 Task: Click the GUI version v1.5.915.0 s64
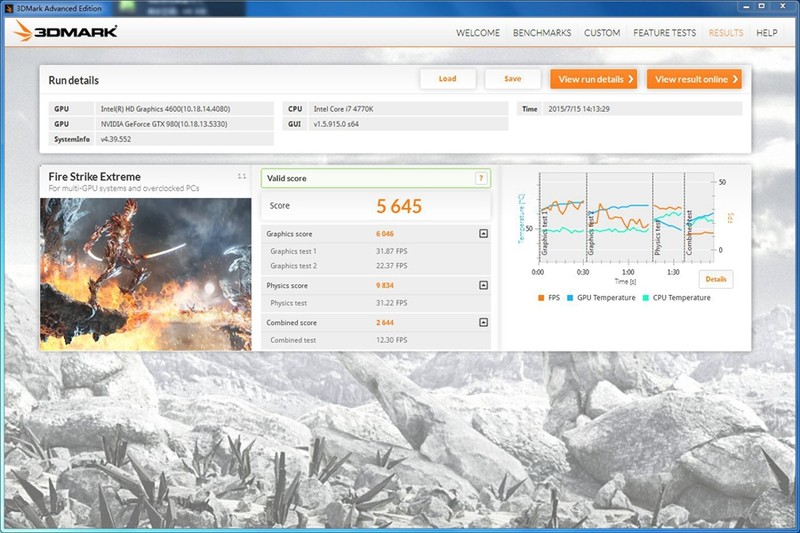click(336, 124)
